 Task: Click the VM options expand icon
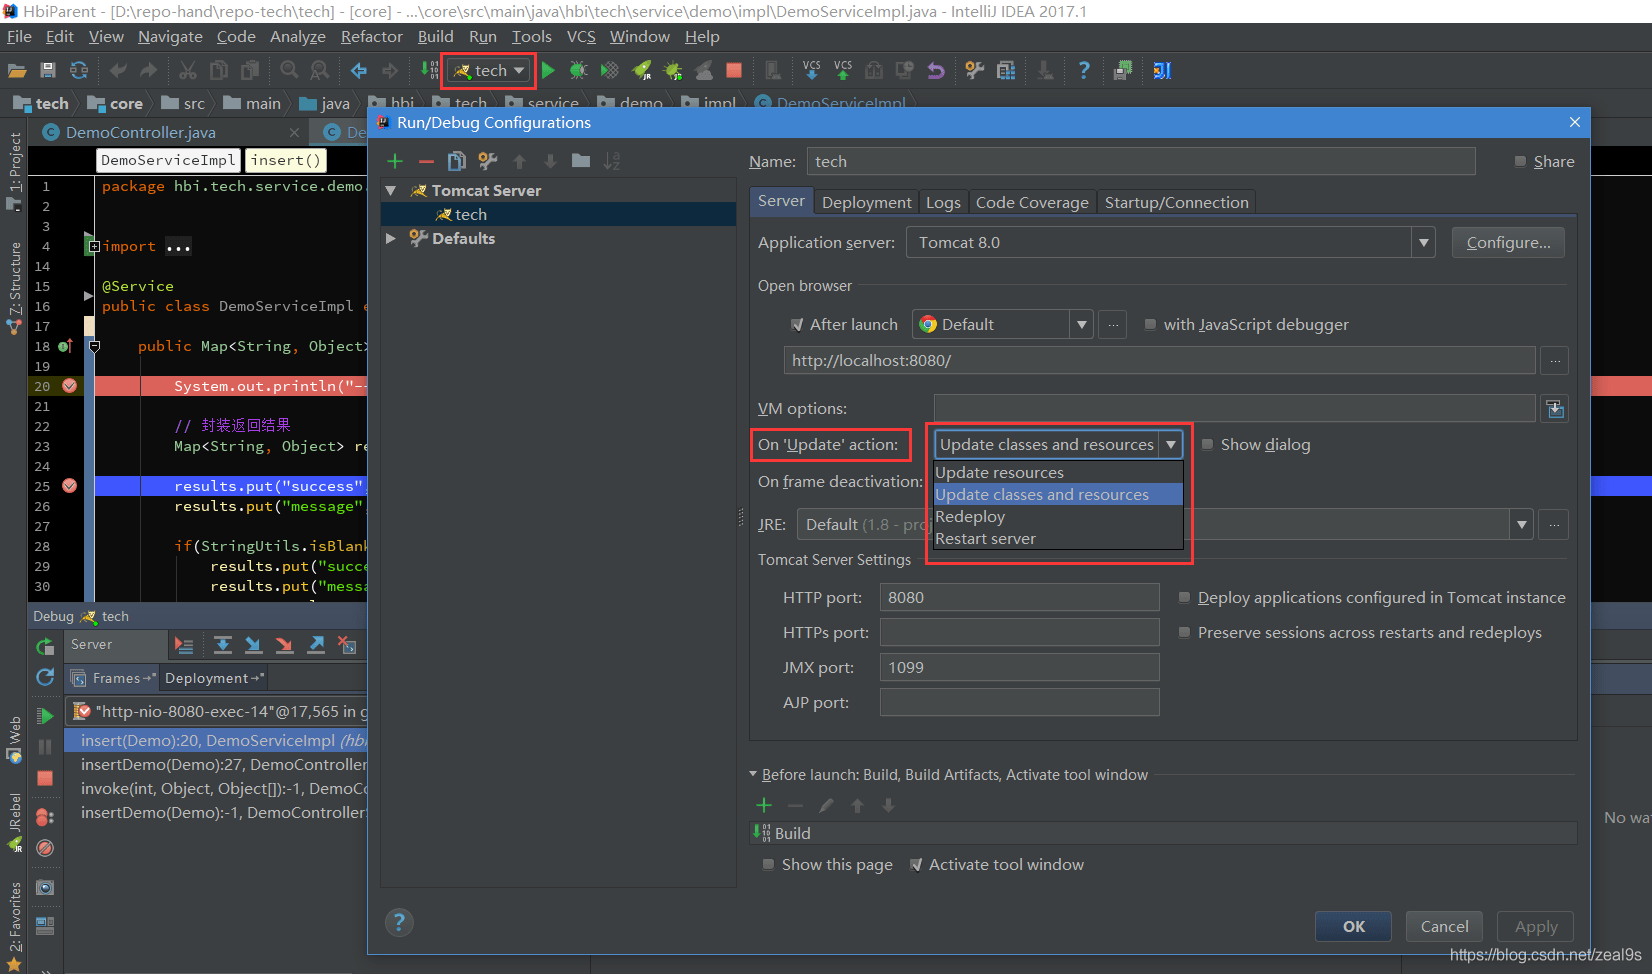[x=1554, y=408]
